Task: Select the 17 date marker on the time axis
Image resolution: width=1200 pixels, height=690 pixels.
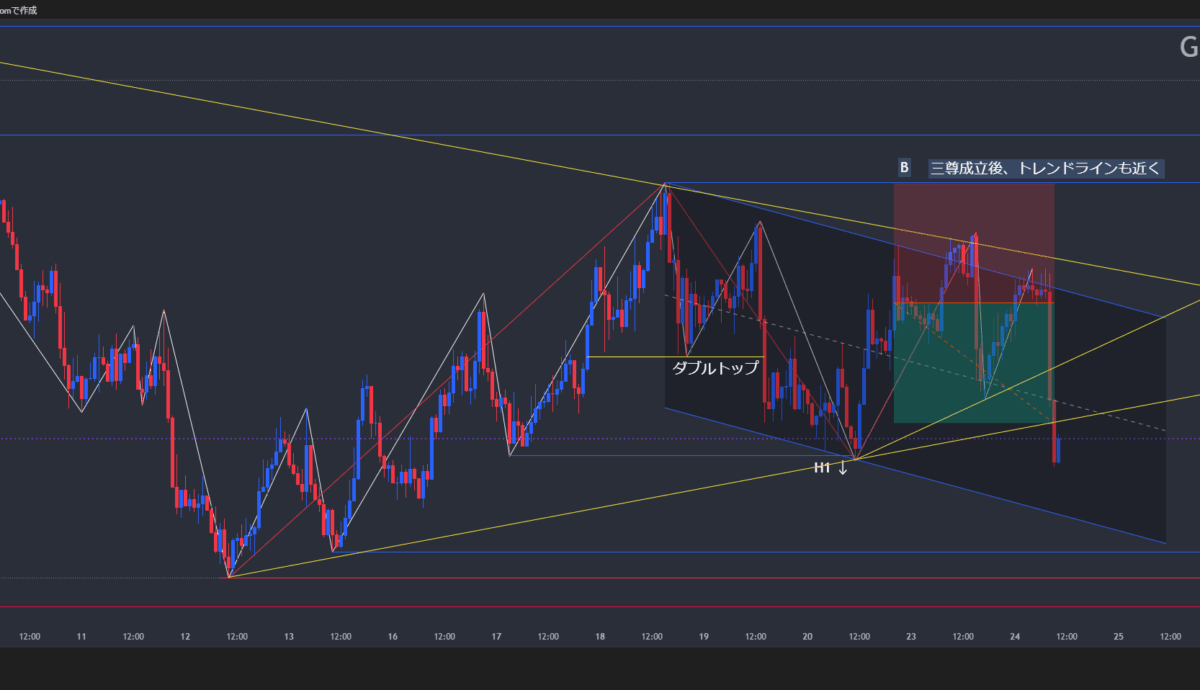Action: (x=496, y=636)
